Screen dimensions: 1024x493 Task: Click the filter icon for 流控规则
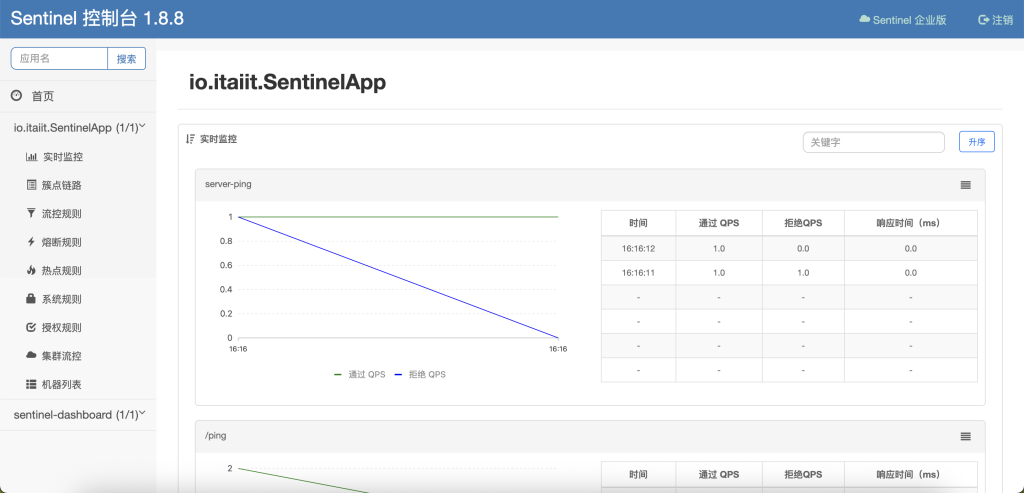click(x=31, y=214)
